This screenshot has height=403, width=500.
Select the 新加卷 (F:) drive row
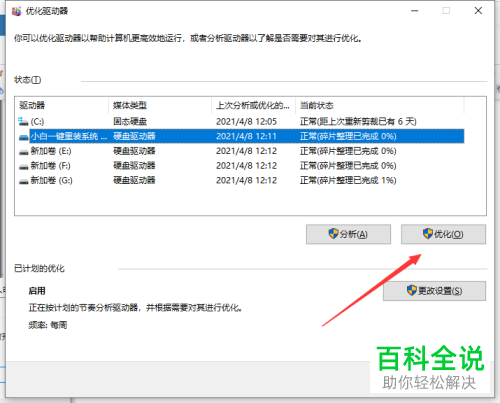coord(241,166)
